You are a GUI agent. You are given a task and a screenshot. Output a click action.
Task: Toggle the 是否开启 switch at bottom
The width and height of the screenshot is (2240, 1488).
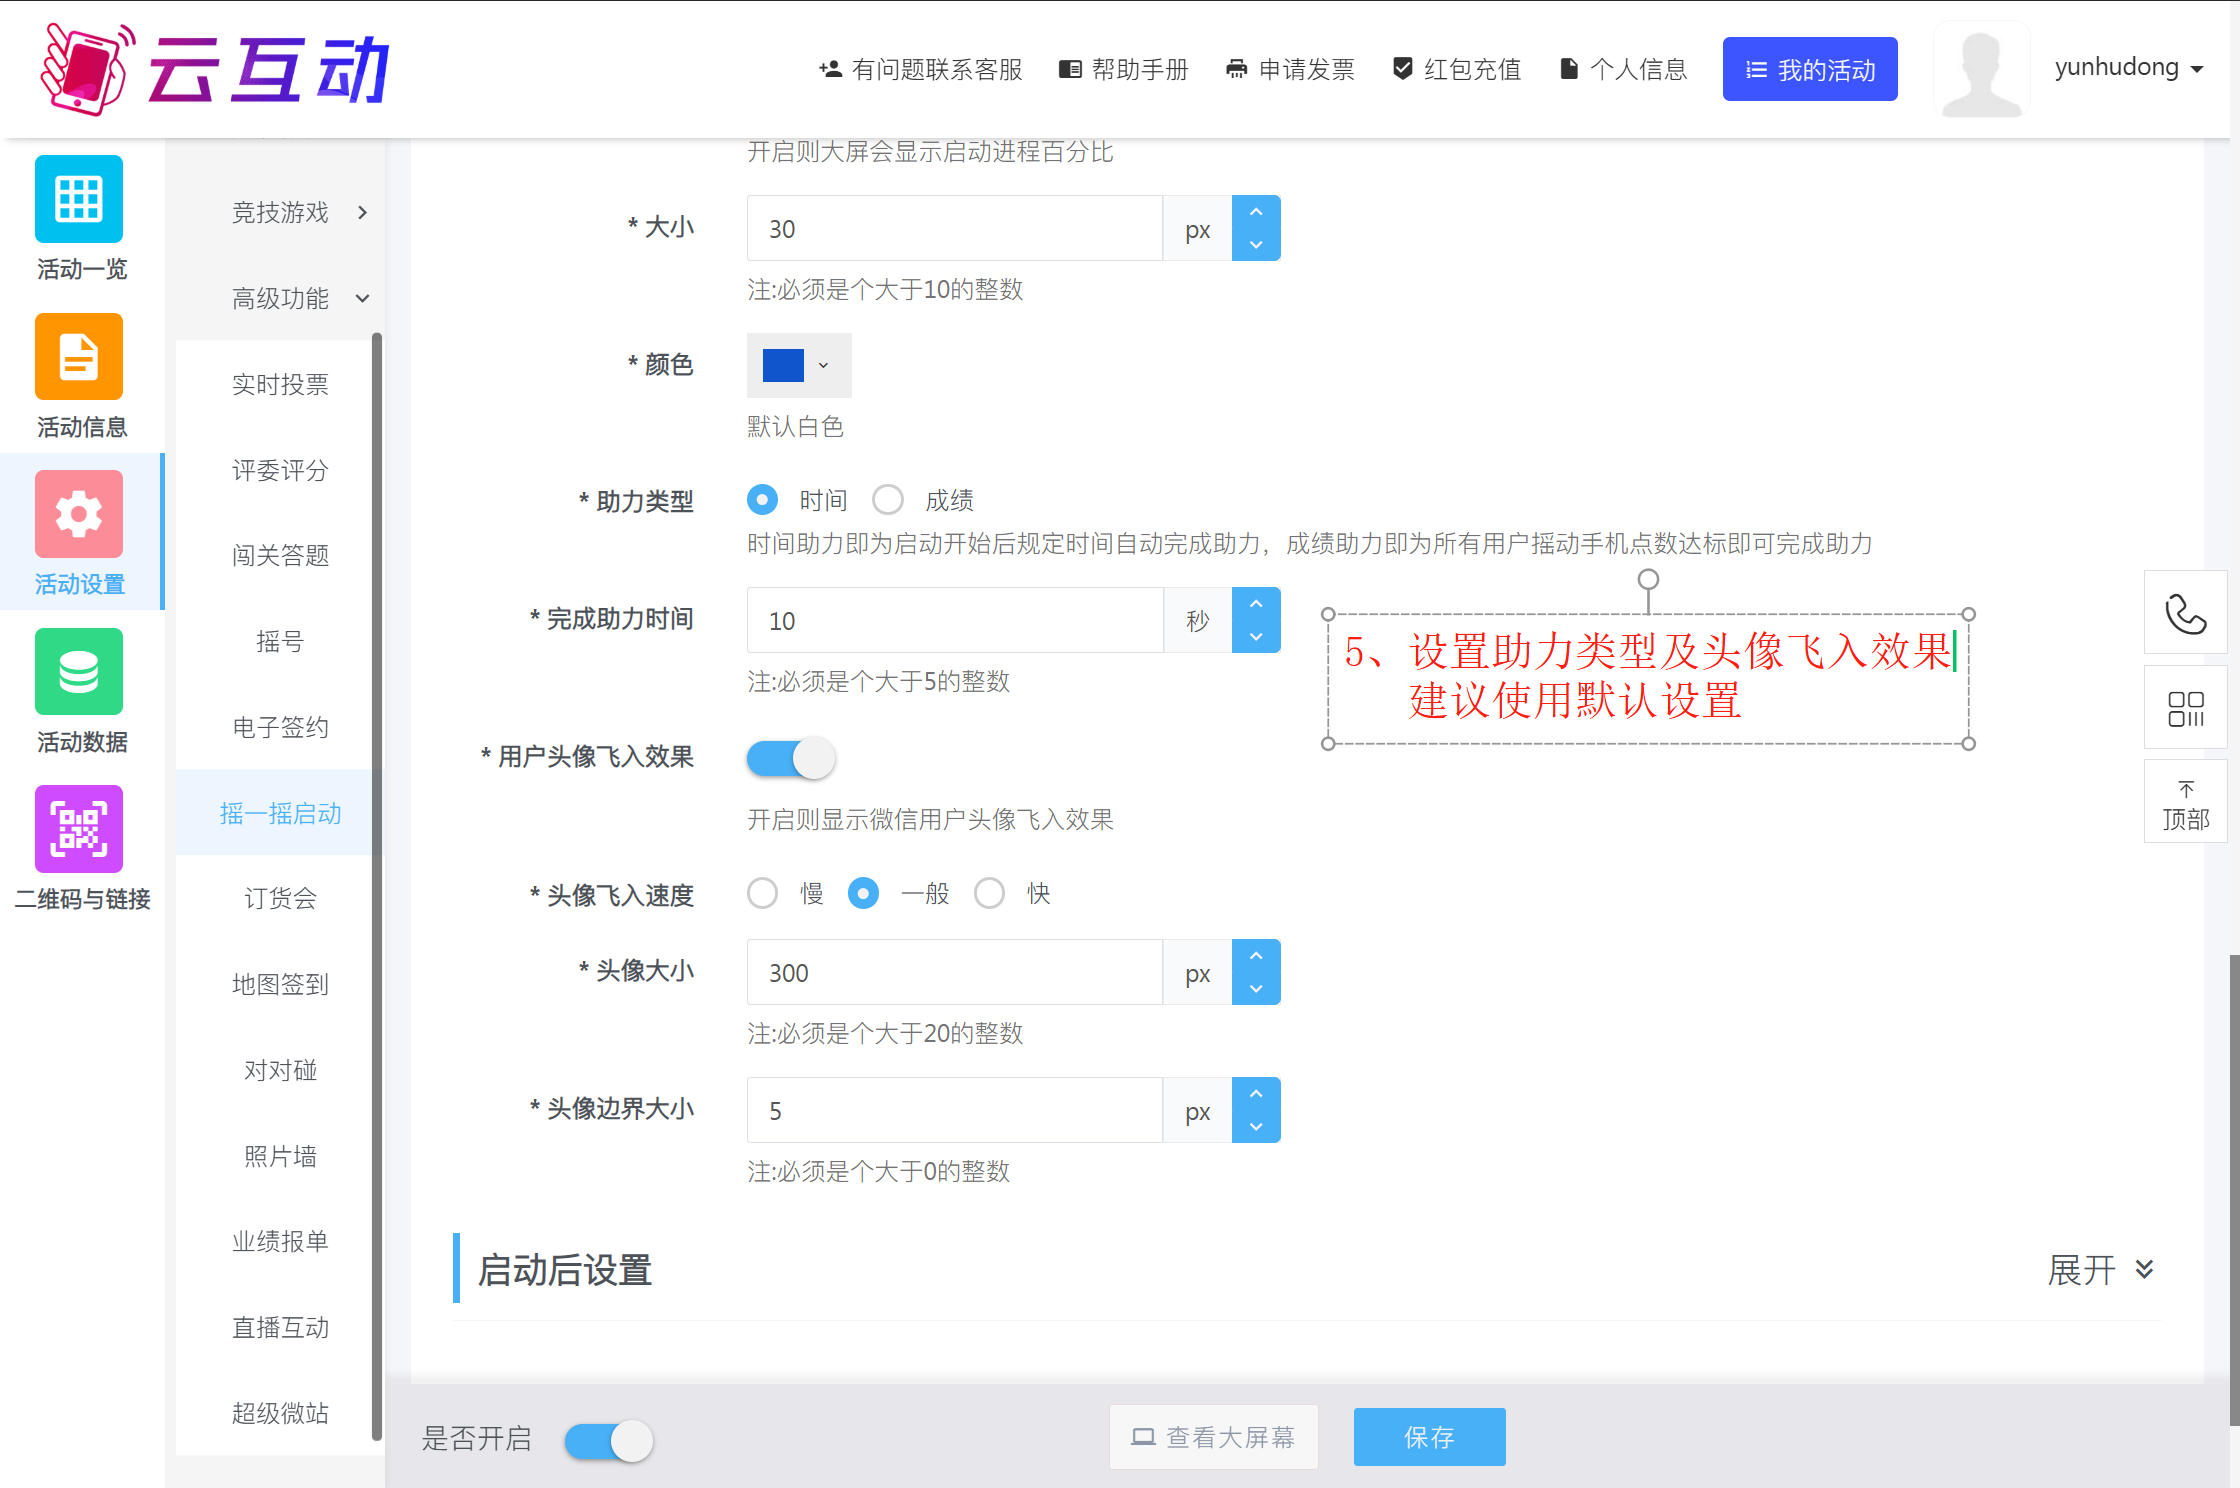(609, 1441)
